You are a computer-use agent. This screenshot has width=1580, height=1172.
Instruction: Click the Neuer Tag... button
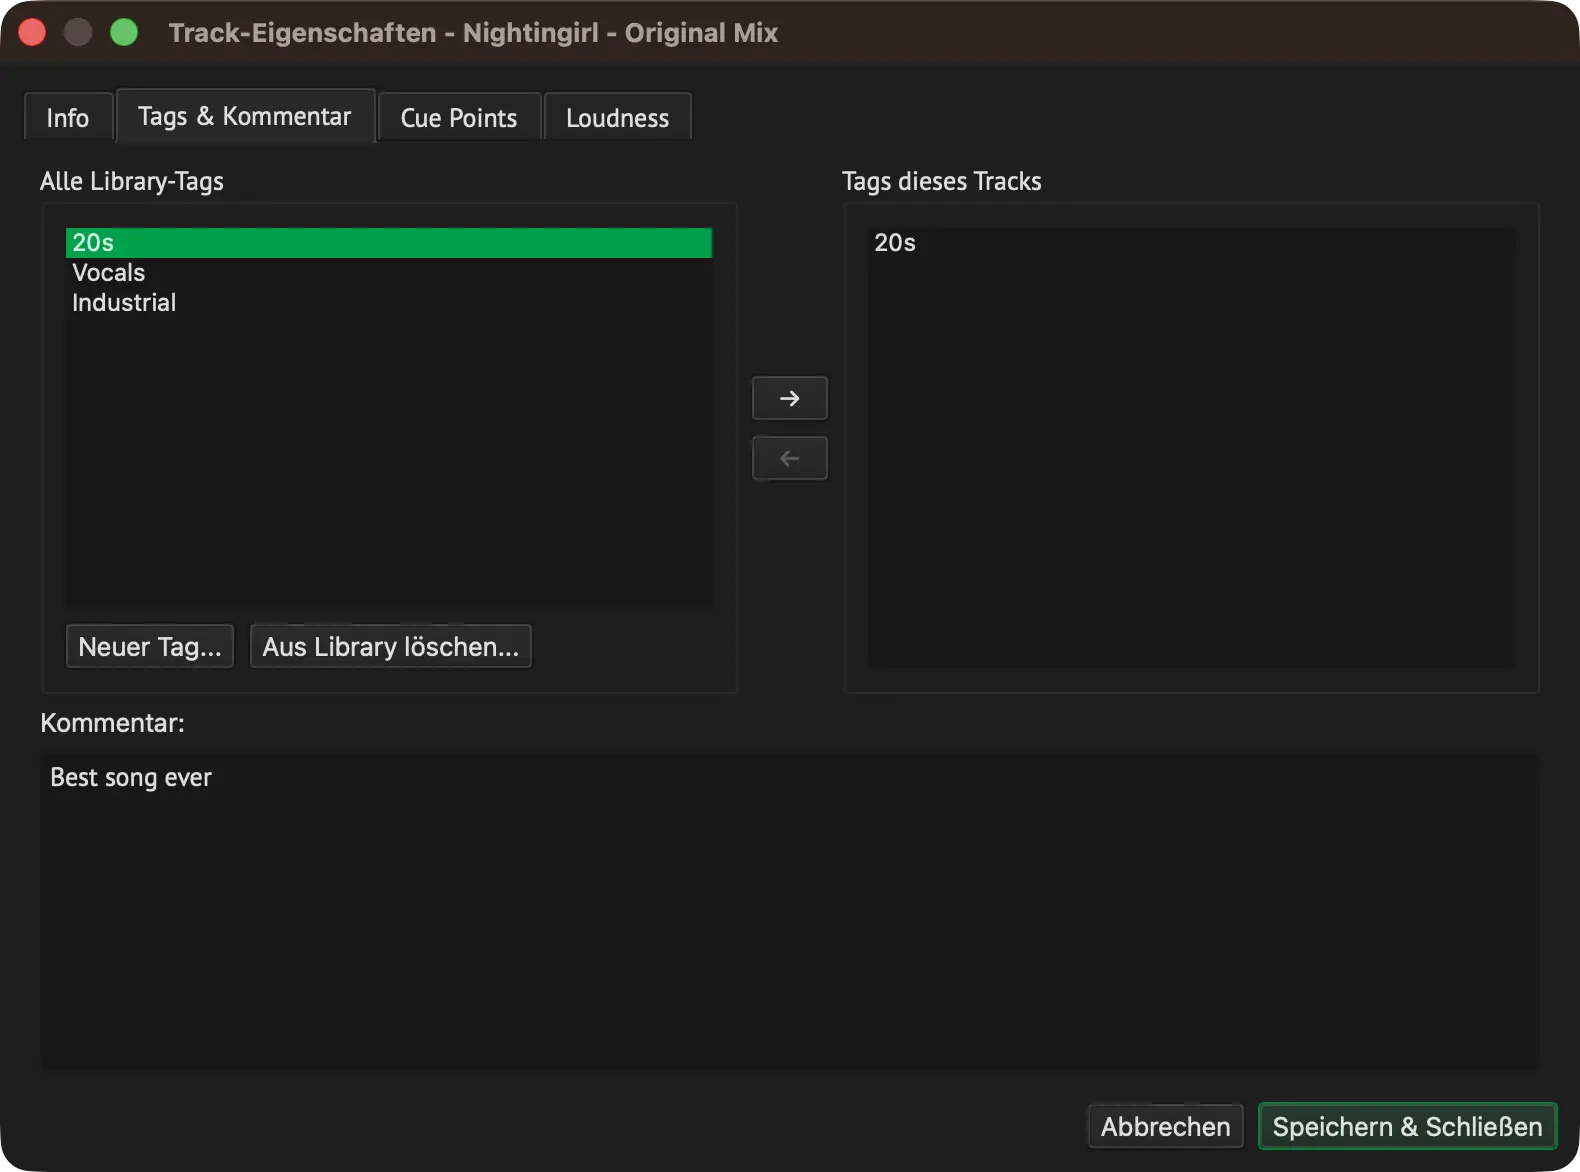150,646
